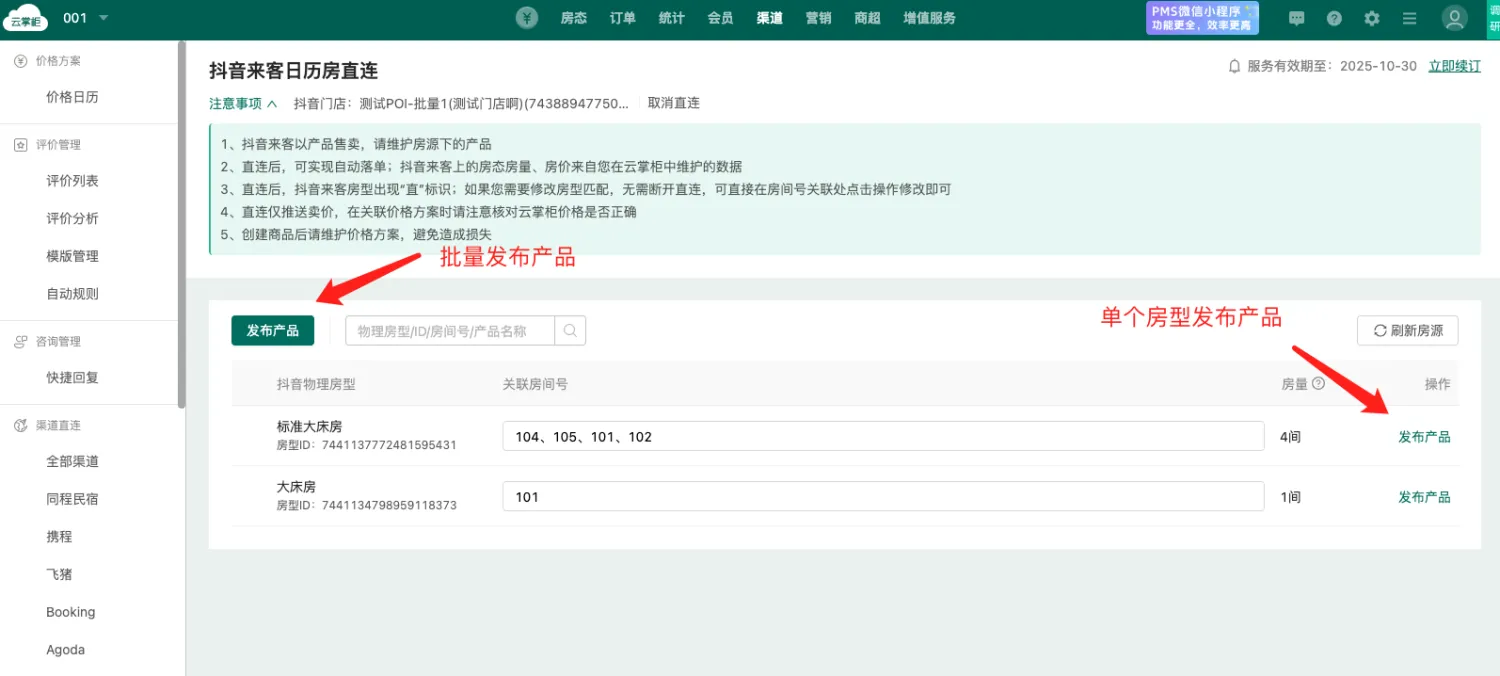Click the 取消直连 link

coord(674,103)
